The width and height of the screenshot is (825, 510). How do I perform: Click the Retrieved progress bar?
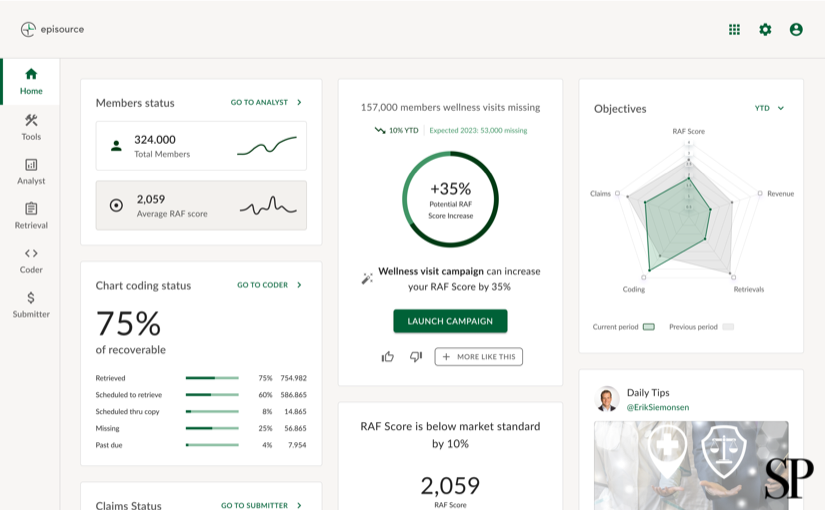tap(212, 378)
